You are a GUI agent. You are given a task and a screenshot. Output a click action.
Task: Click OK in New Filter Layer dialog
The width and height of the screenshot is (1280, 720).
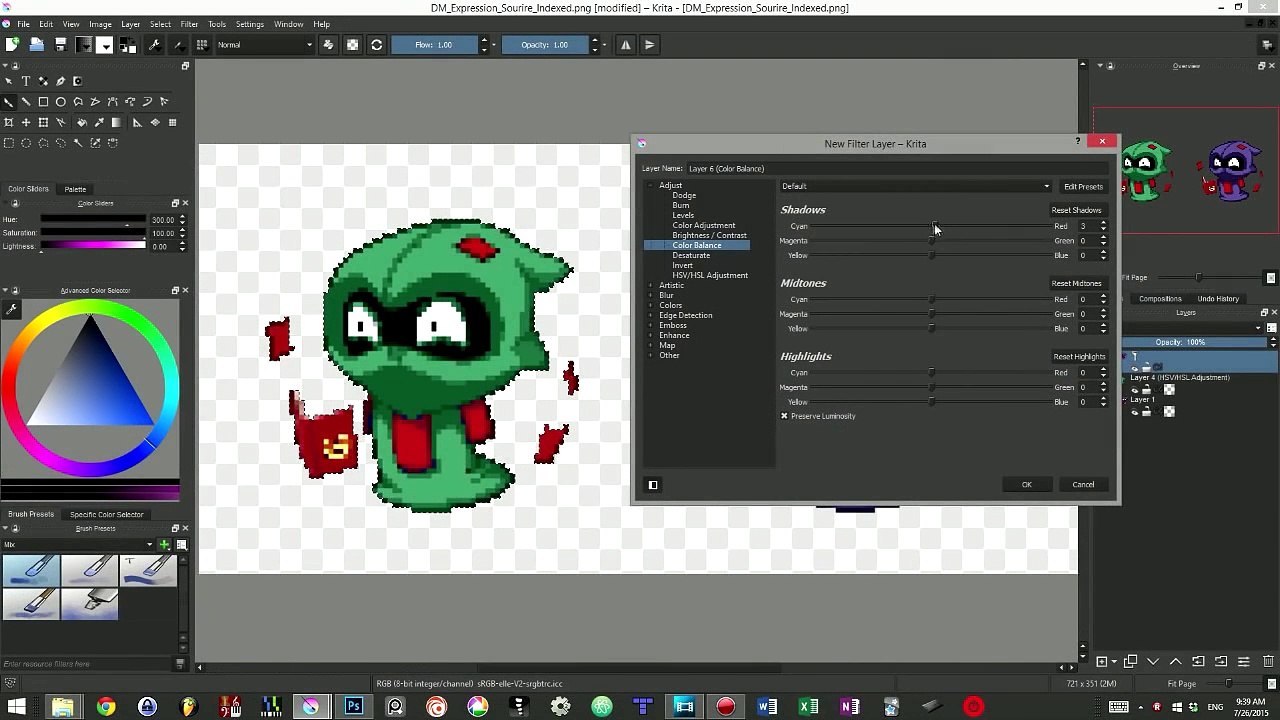(1026, 485)
